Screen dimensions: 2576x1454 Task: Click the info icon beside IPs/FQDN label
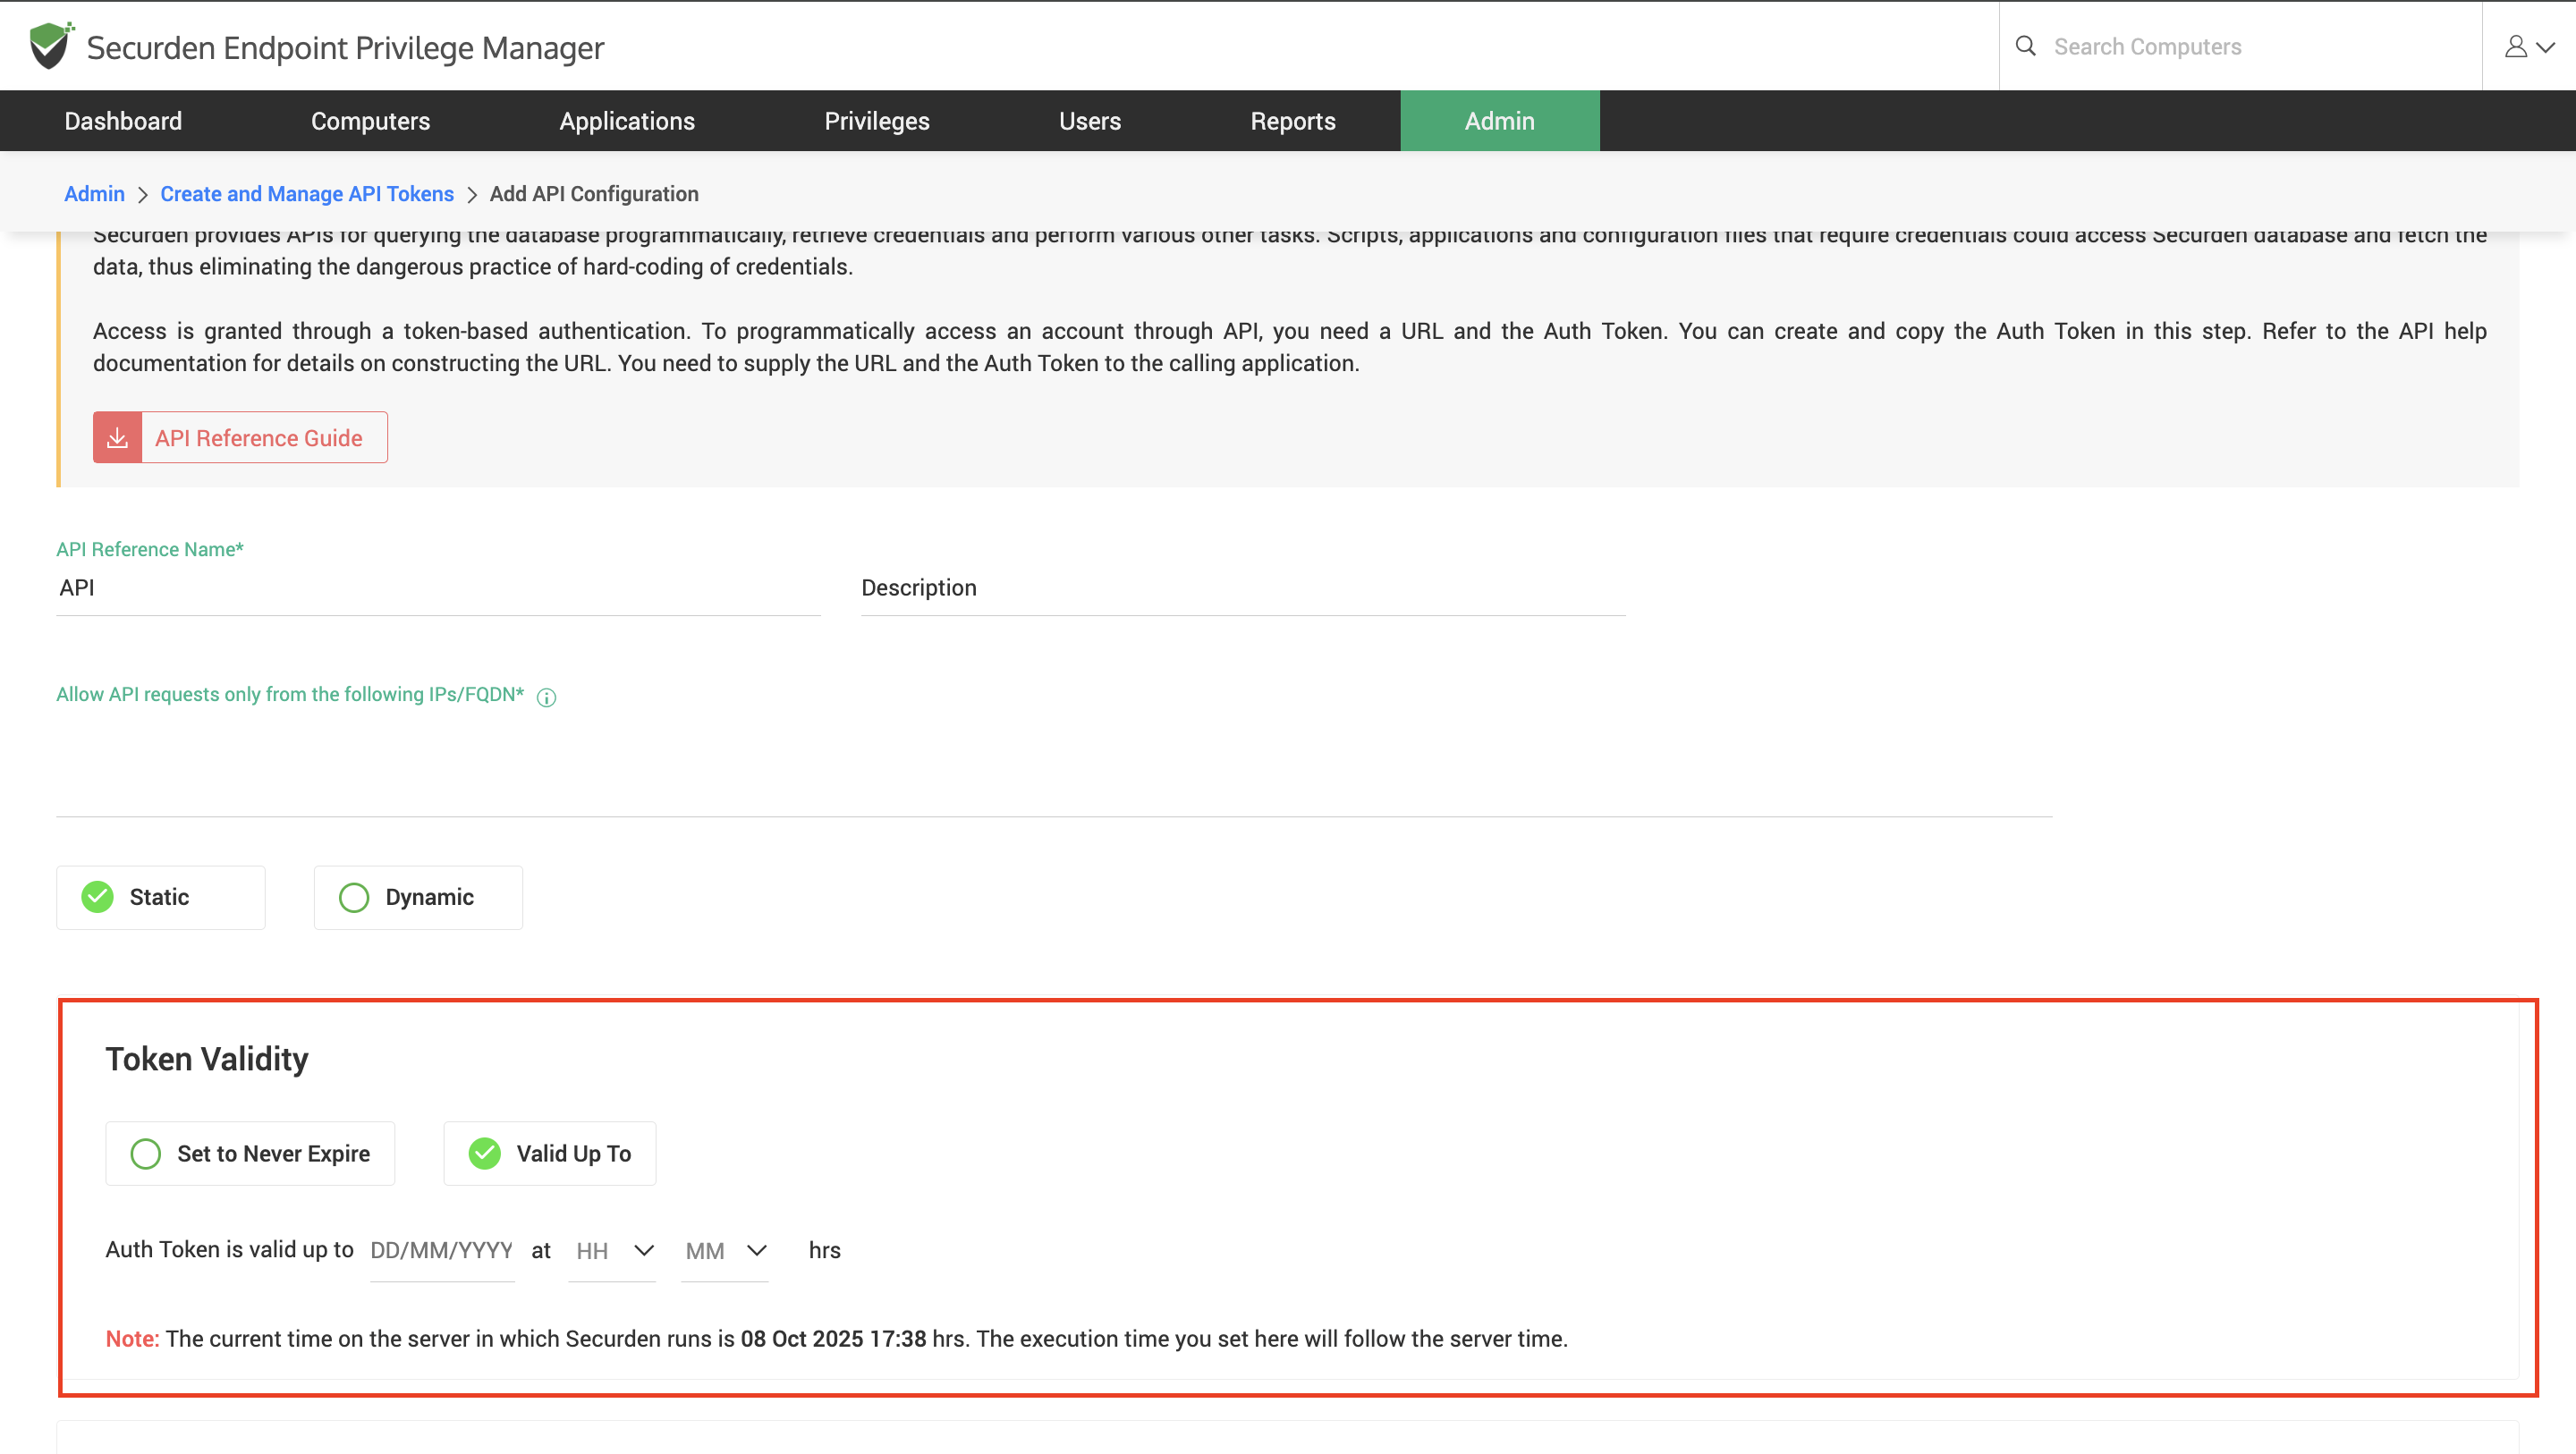point(546,697)
